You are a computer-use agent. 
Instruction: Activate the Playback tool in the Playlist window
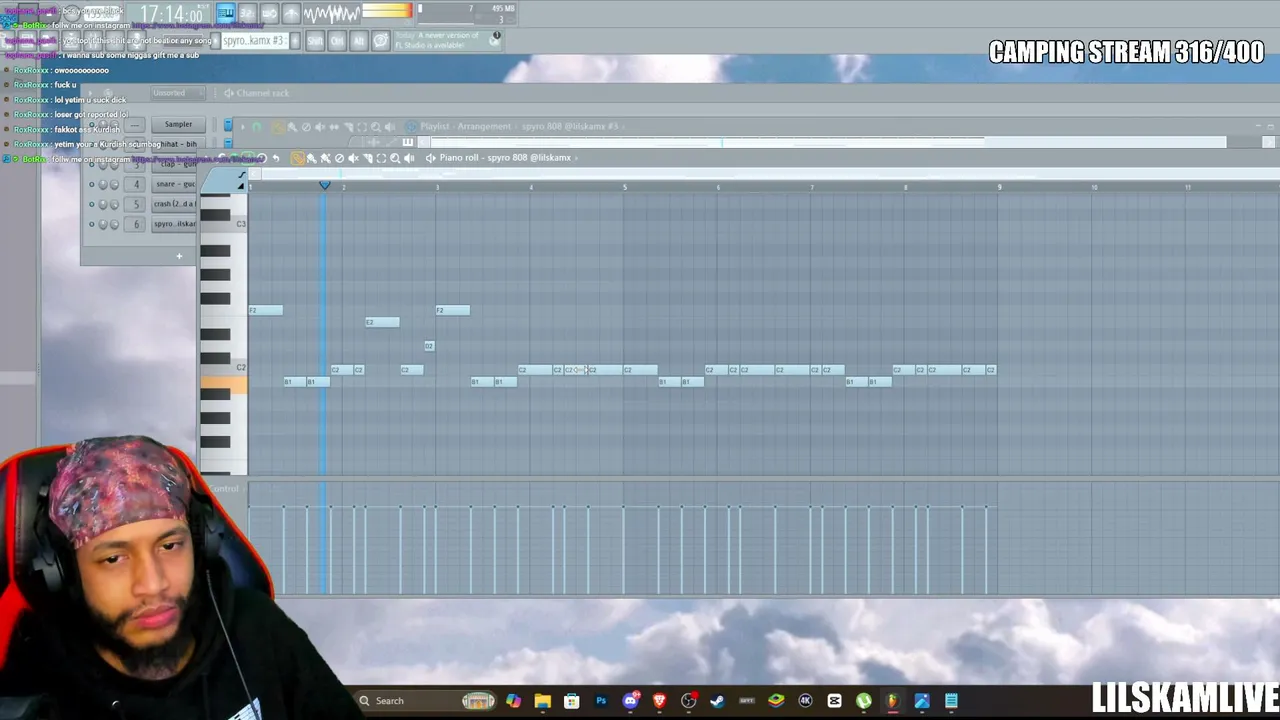(x=390, y=127)
